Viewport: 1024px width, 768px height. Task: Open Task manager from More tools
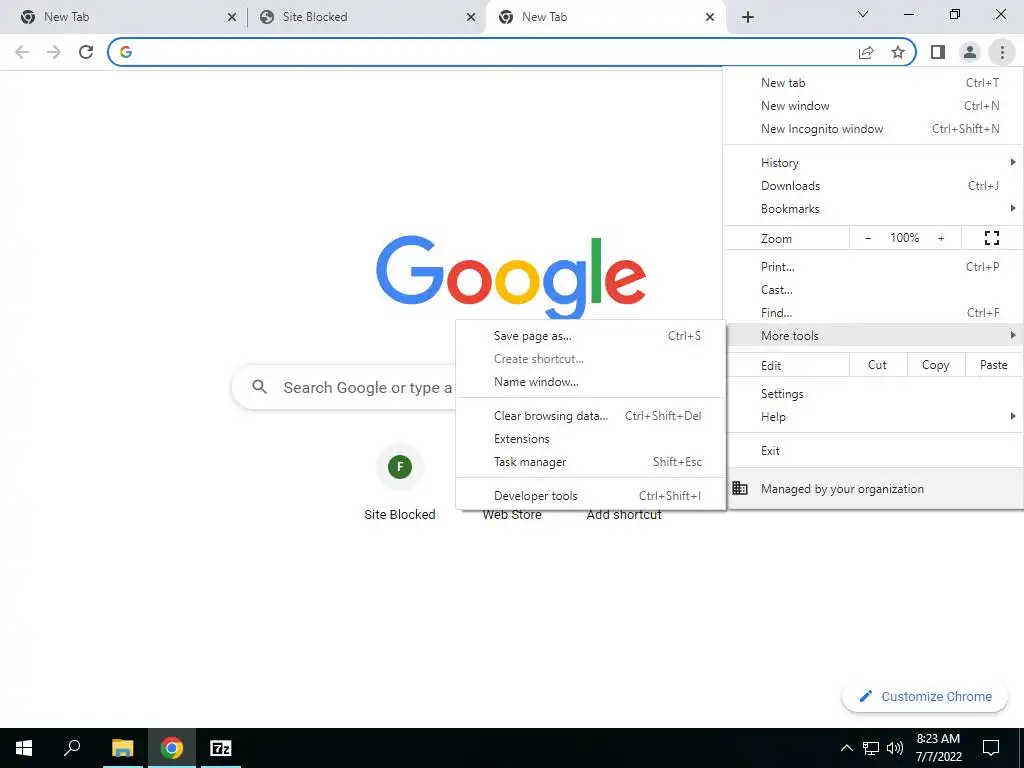(590, 462)
